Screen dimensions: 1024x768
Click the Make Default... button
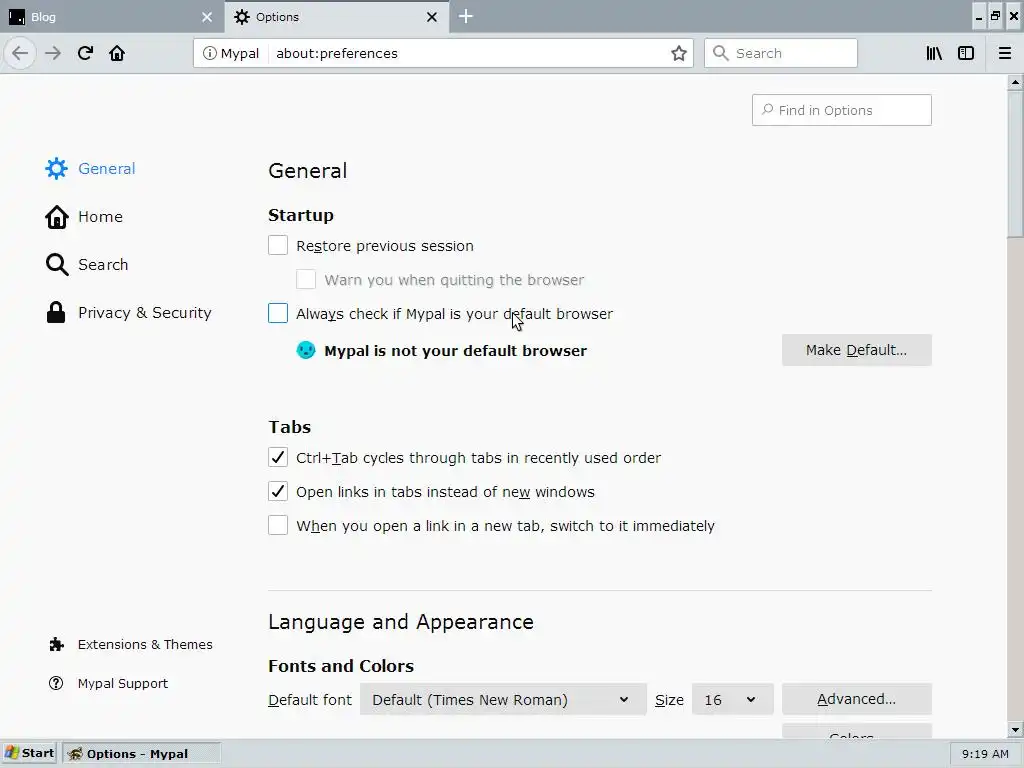(856, 350)
